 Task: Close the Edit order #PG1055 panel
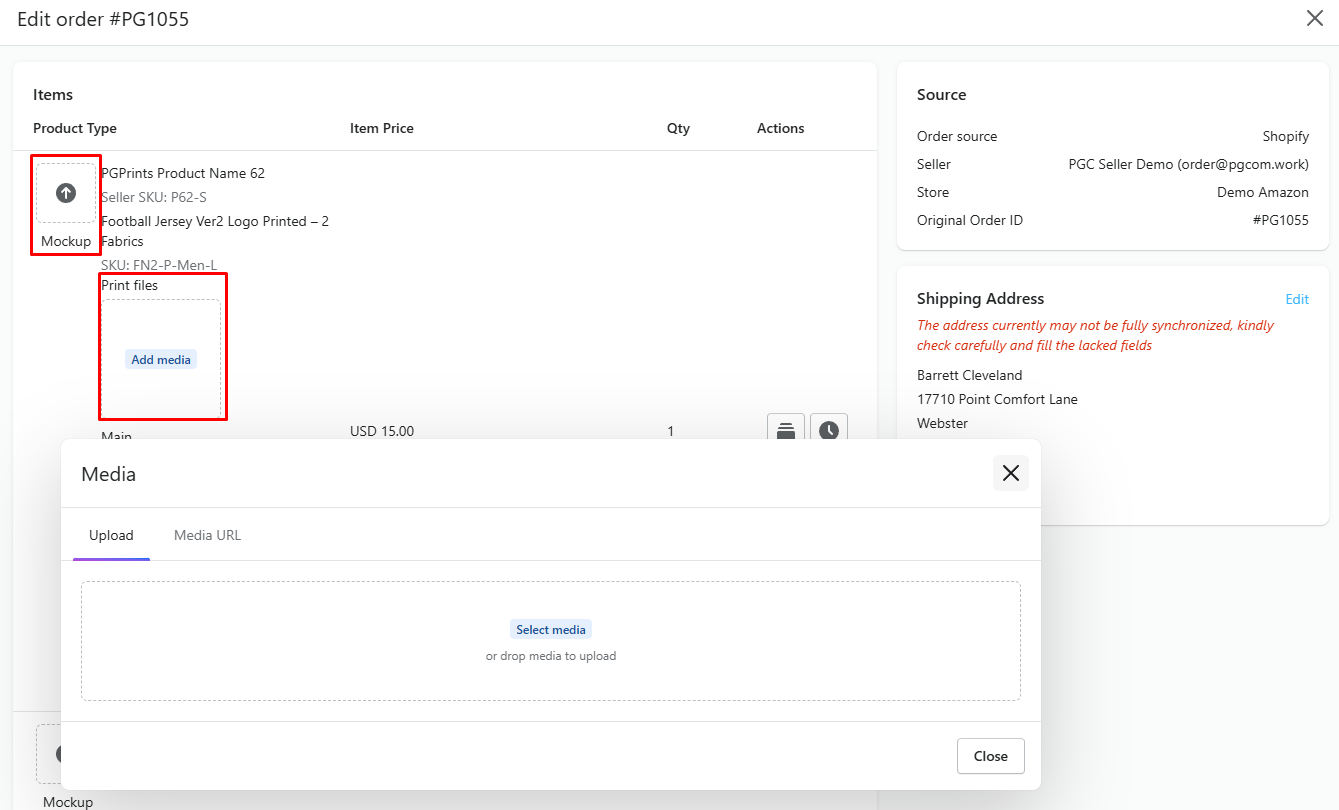pos(1315,18)
